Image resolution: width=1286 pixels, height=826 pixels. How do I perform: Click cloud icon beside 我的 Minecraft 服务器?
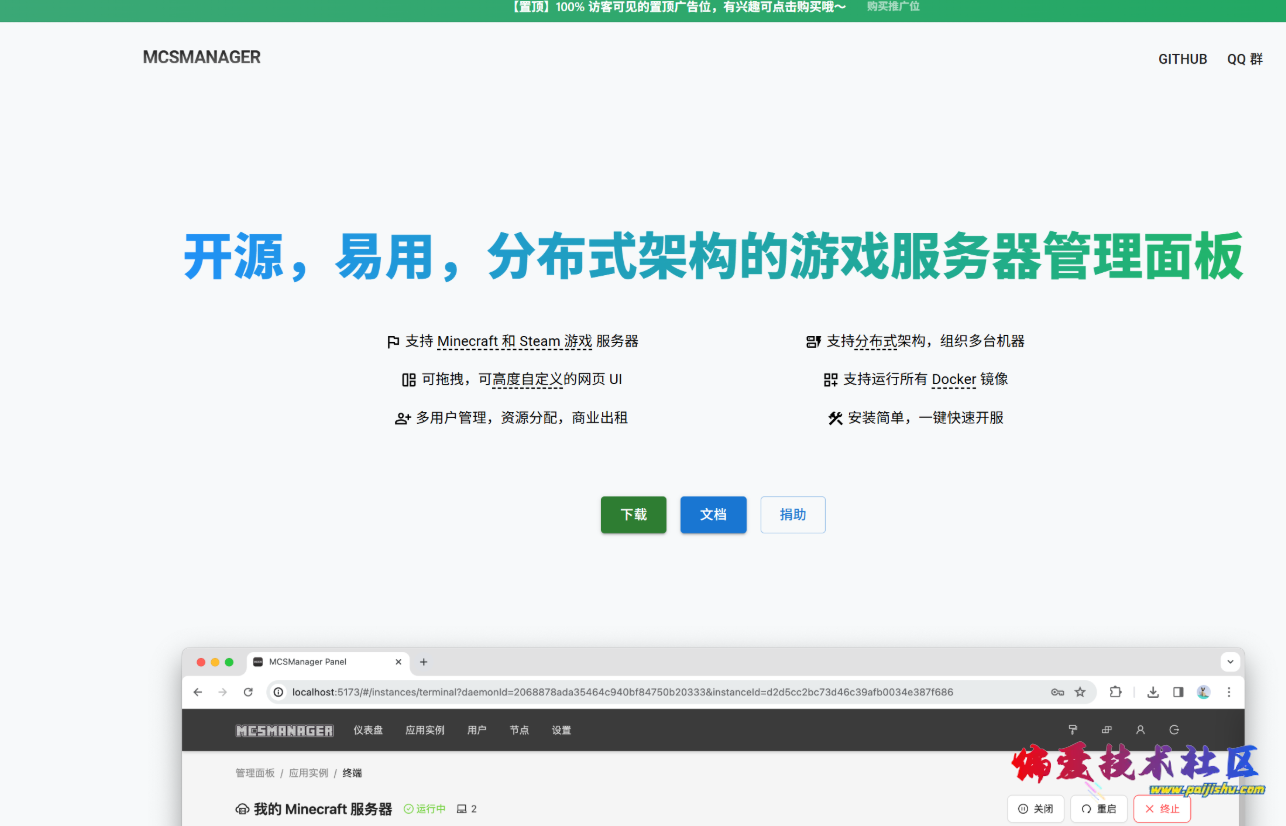[242, 809]
